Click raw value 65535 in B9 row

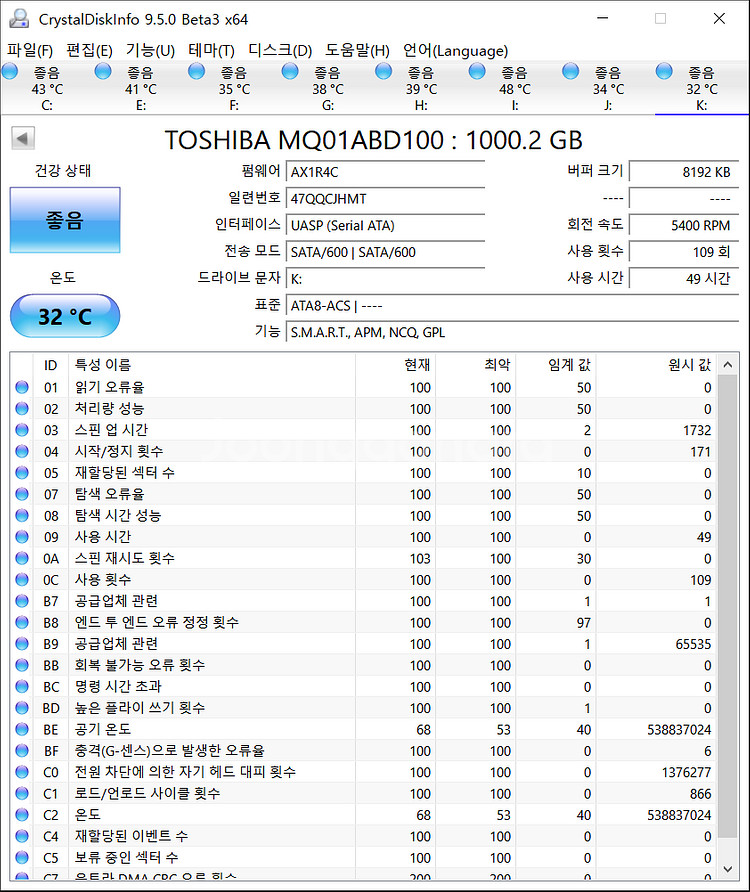pyautogui.click(x=693, y=644)
